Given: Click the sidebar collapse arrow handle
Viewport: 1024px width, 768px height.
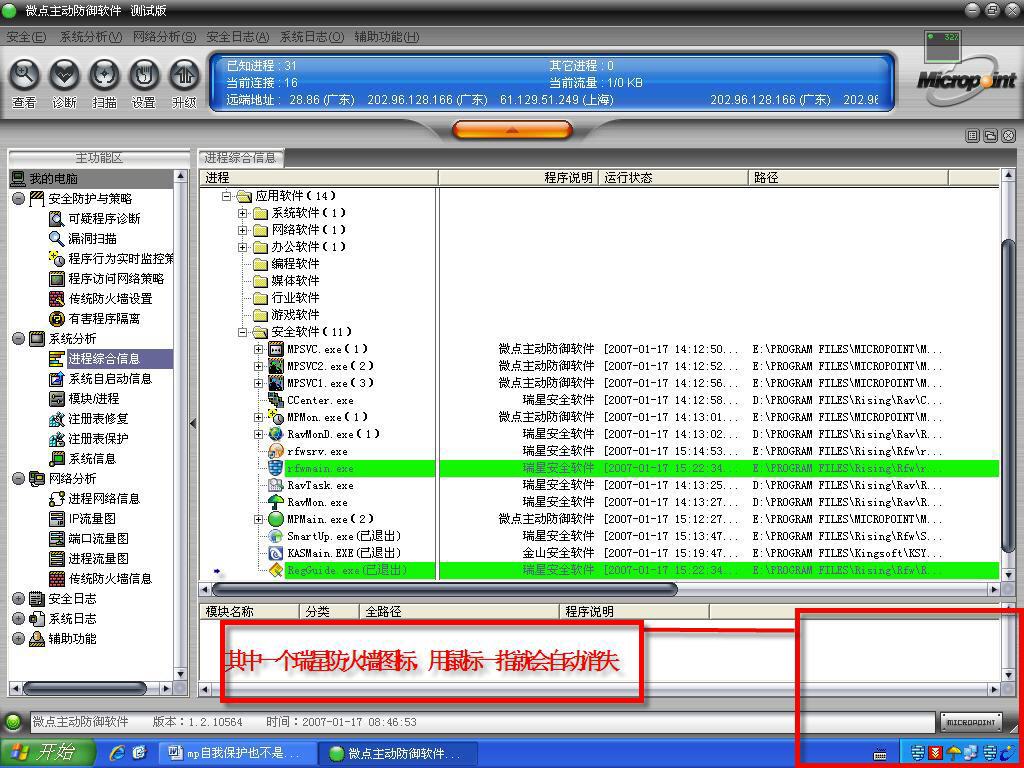Looking at the screenshot, I should tap(193, 423).
